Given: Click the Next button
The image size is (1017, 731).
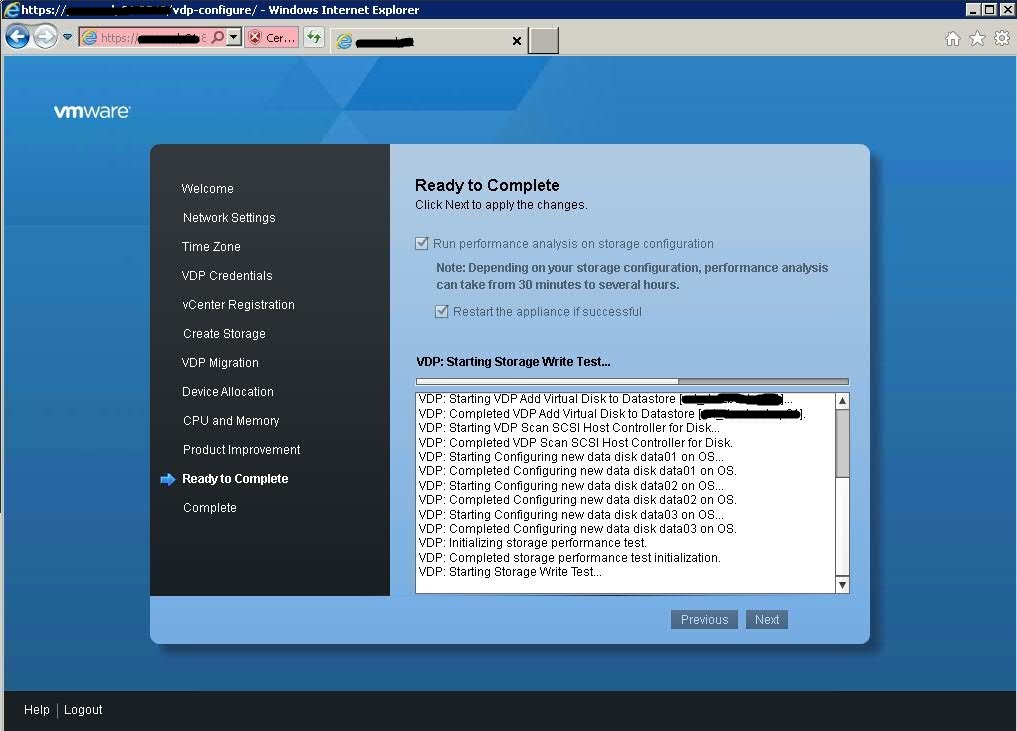Looking at the screenshot, I should click(767, 619).
